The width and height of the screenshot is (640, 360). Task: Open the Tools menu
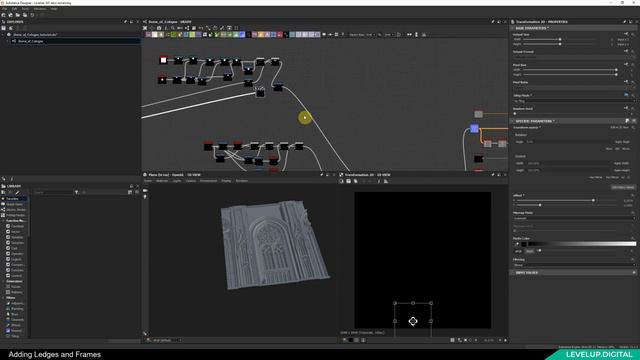click(x=25, y=9)
